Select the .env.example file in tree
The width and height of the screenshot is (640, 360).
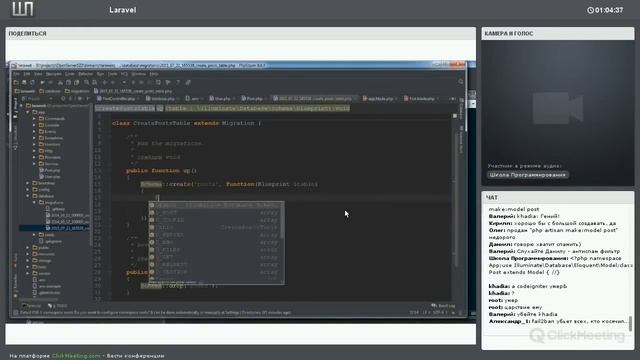tap(47, 286)
